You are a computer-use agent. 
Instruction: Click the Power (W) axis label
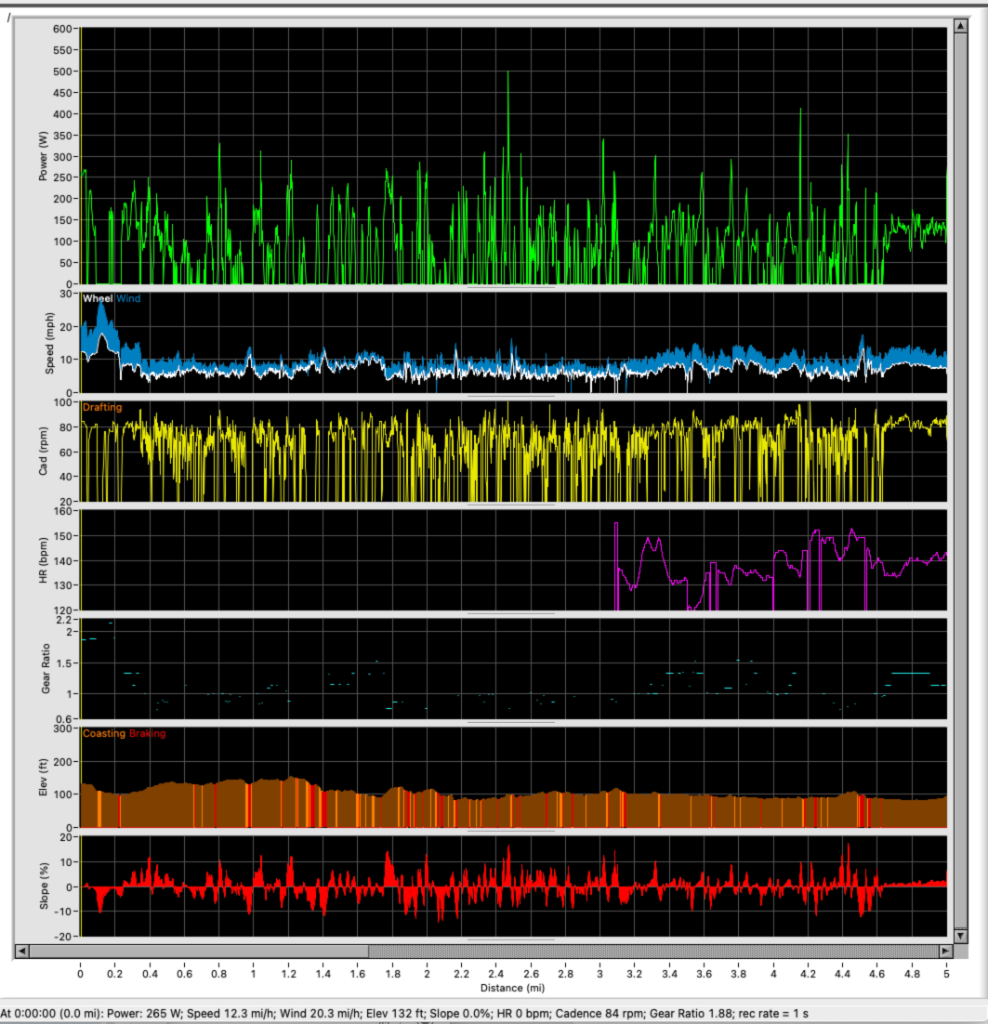pos(40,155)
